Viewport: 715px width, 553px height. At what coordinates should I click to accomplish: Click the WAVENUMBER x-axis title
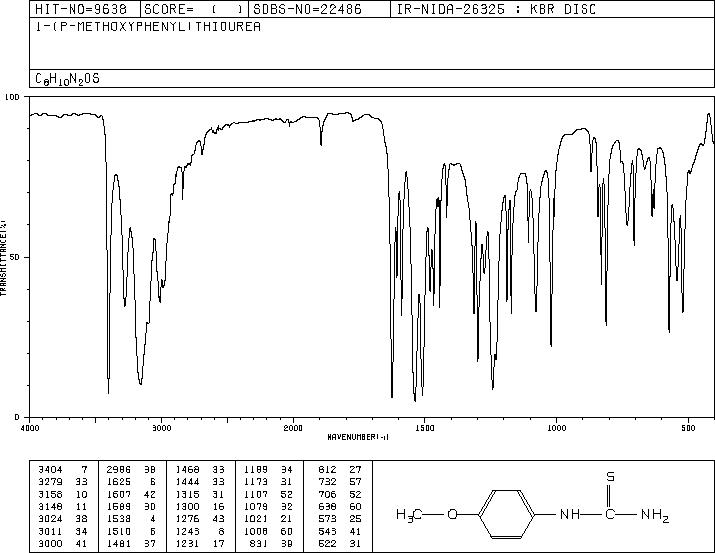click(x=358, y=437)
